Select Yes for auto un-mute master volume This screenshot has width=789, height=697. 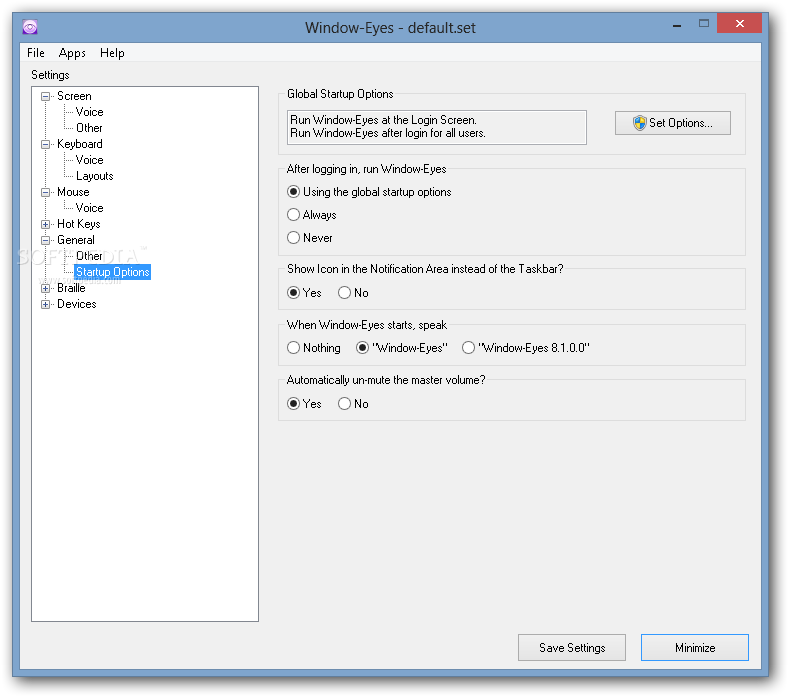[304, 404]
